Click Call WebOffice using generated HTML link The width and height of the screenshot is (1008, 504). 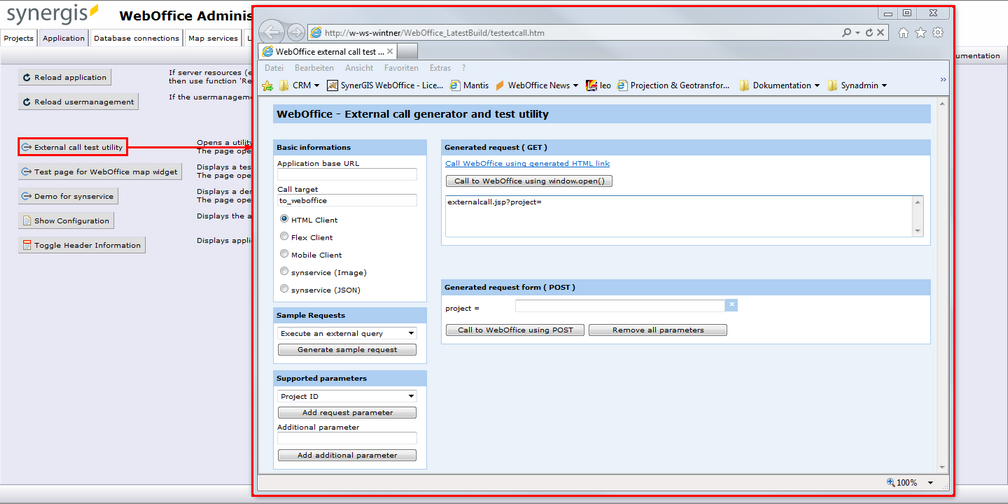(527, 164)
